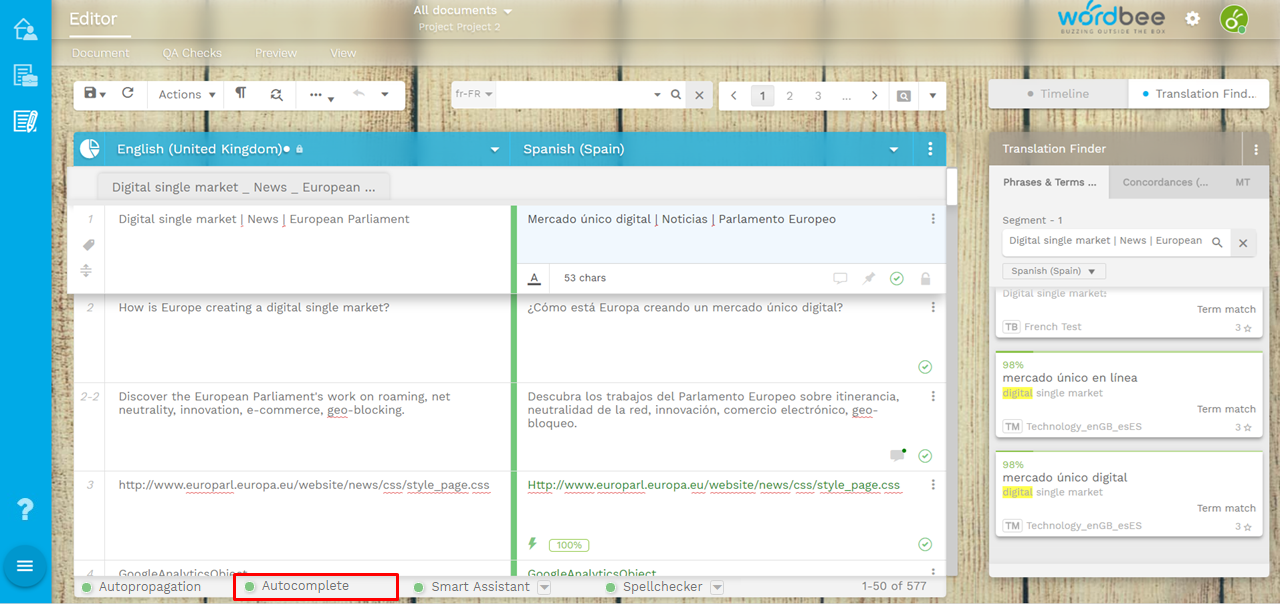This screenshot has width=1280, height=604.
Task: Open the Spanish (Spain) language filter dropdown
Action: [x=1054, y=271]
